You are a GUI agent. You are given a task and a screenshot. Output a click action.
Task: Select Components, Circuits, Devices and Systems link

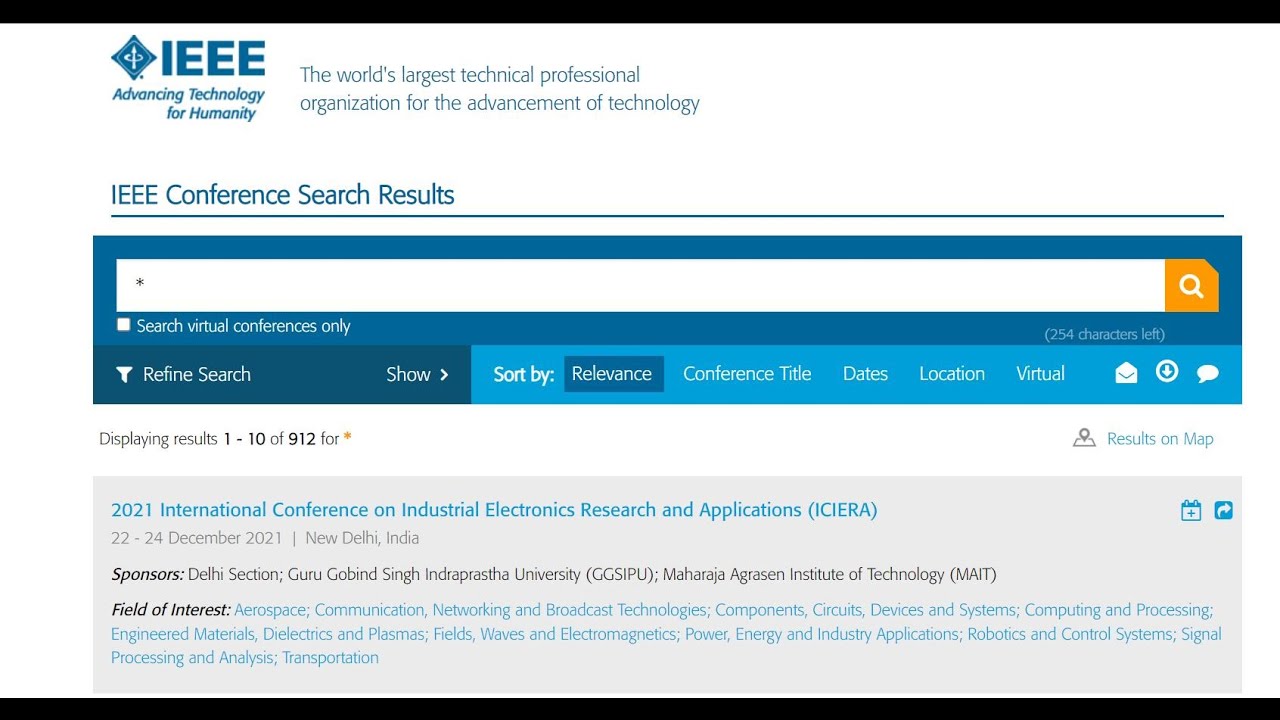[865, 610]
